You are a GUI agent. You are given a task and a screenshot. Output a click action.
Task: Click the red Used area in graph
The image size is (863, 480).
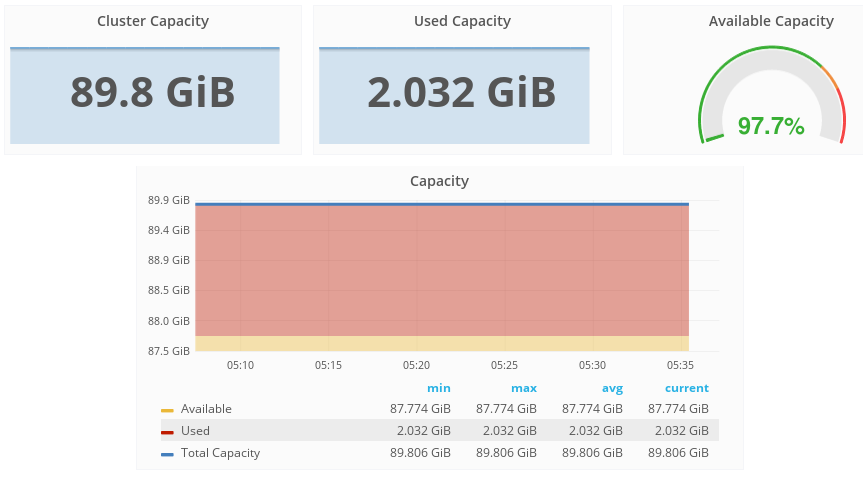click(x=441, y=270)
